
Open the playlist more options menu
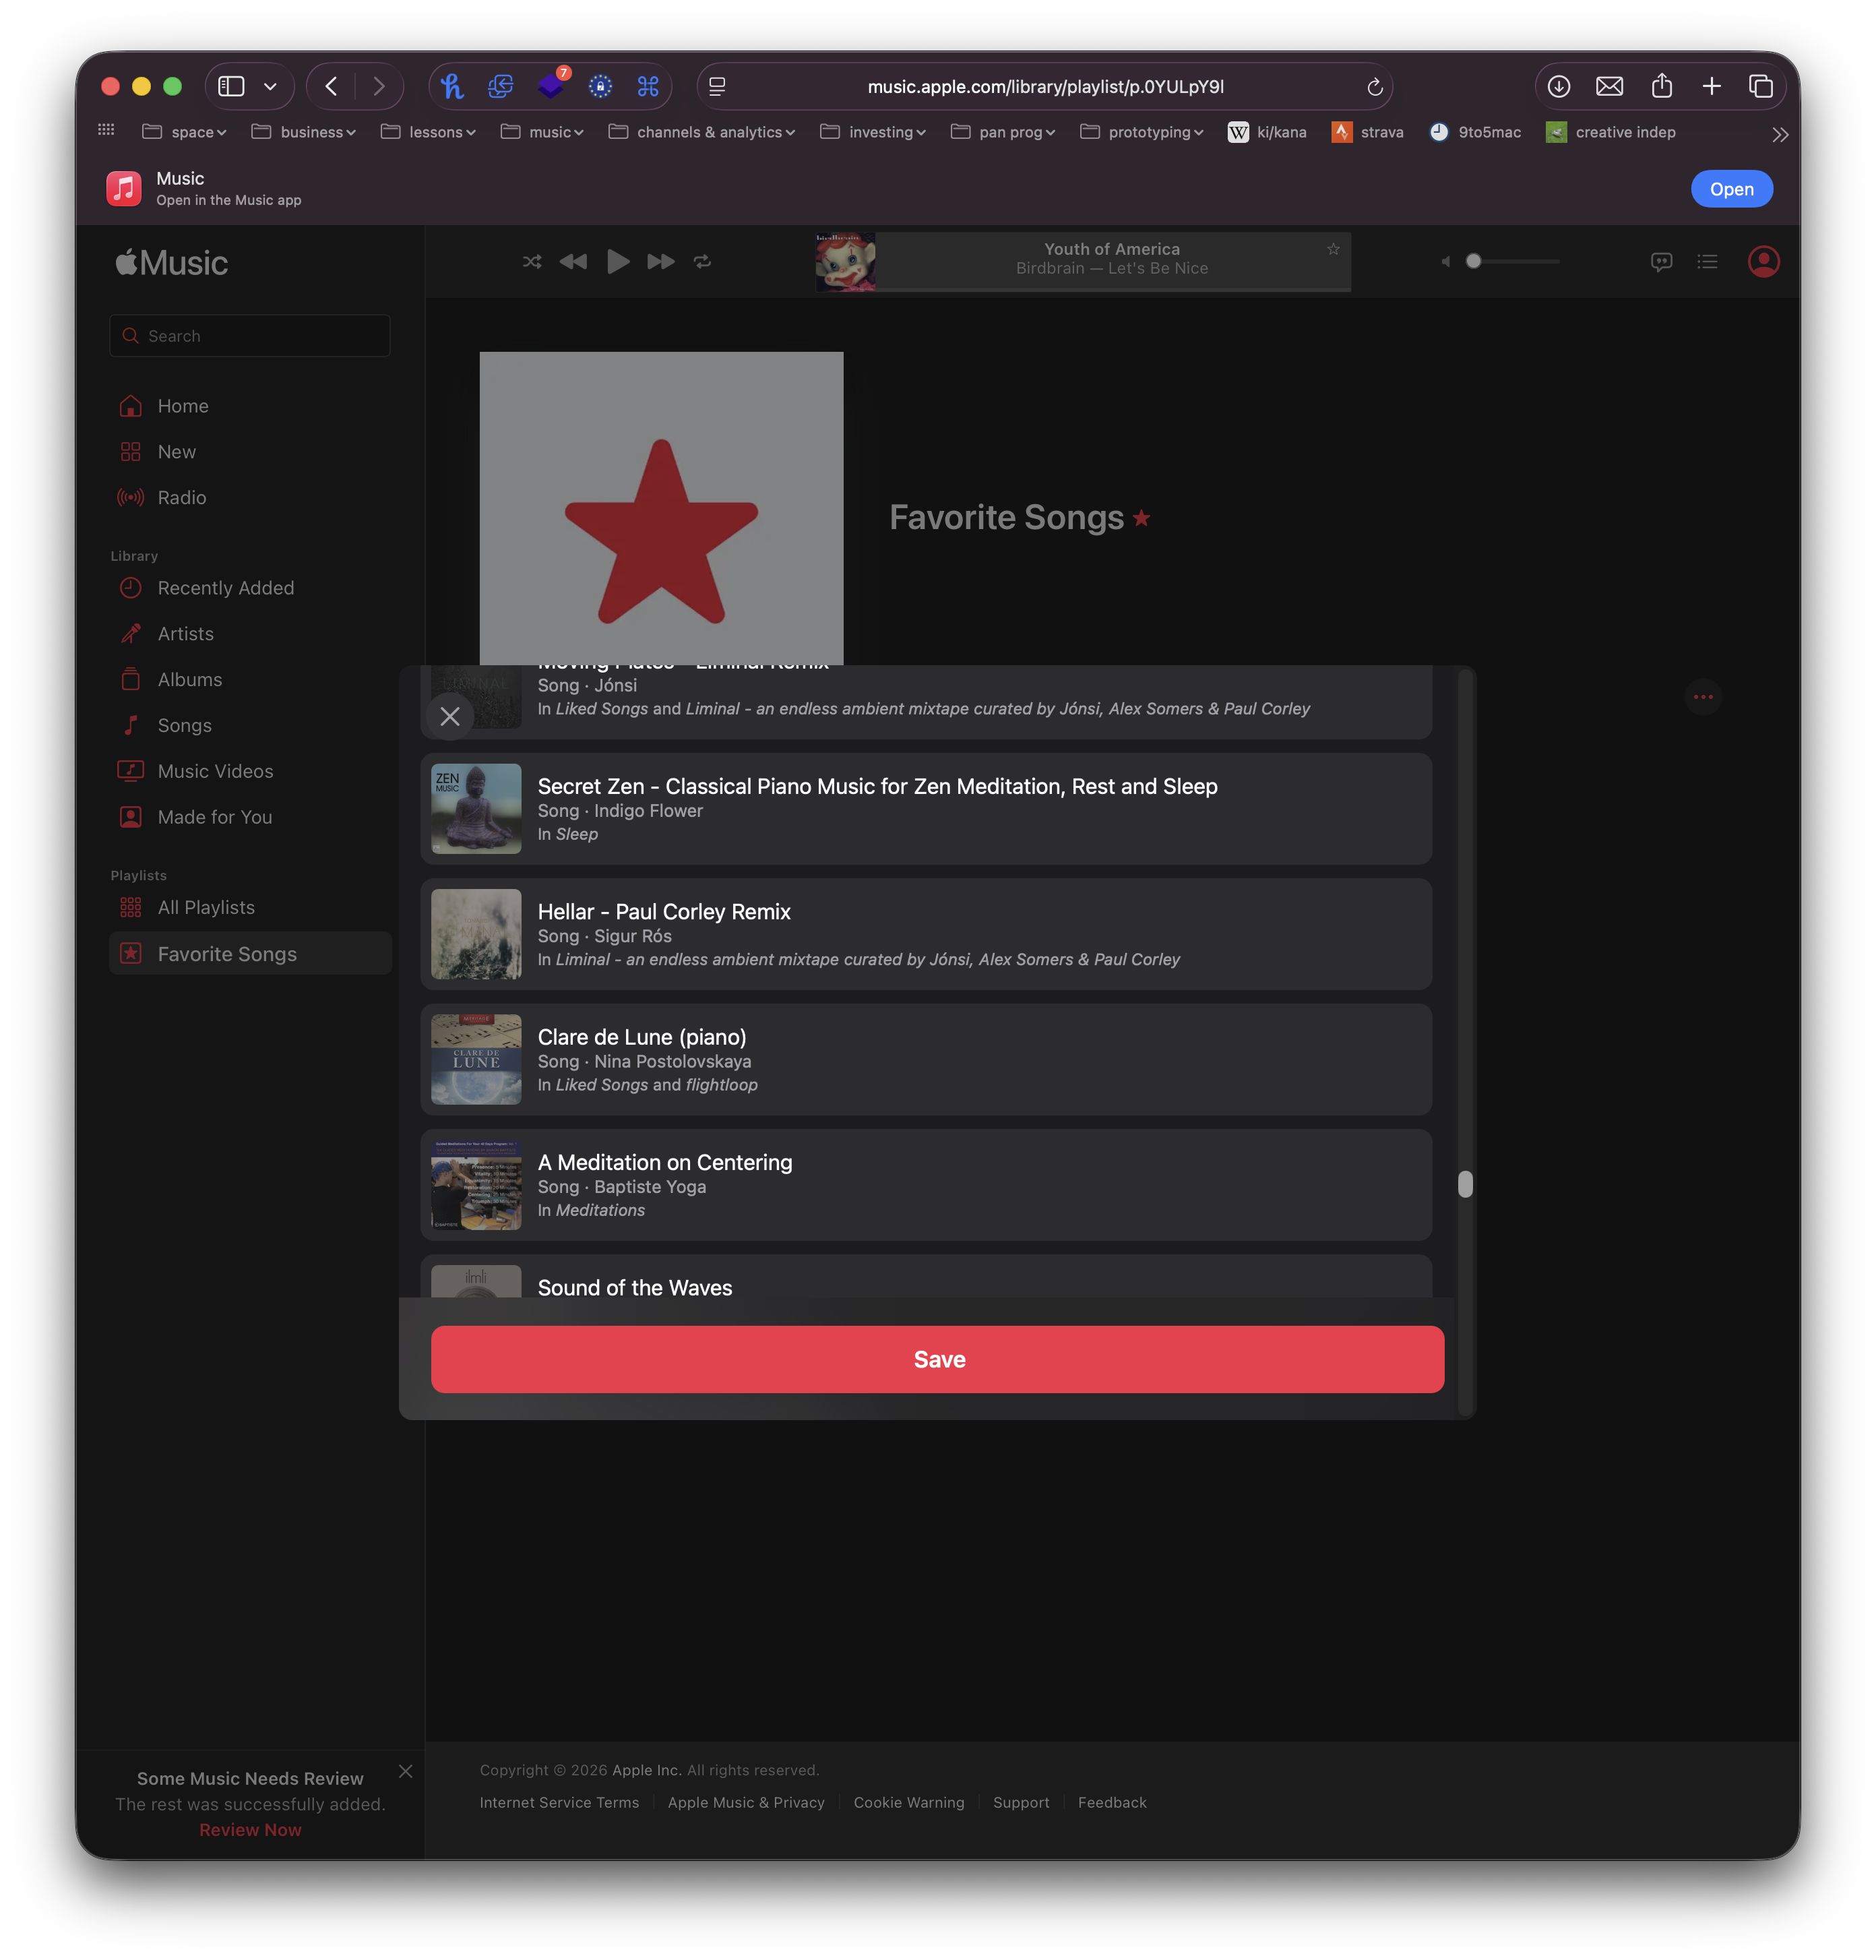(x=1703, y=697)
